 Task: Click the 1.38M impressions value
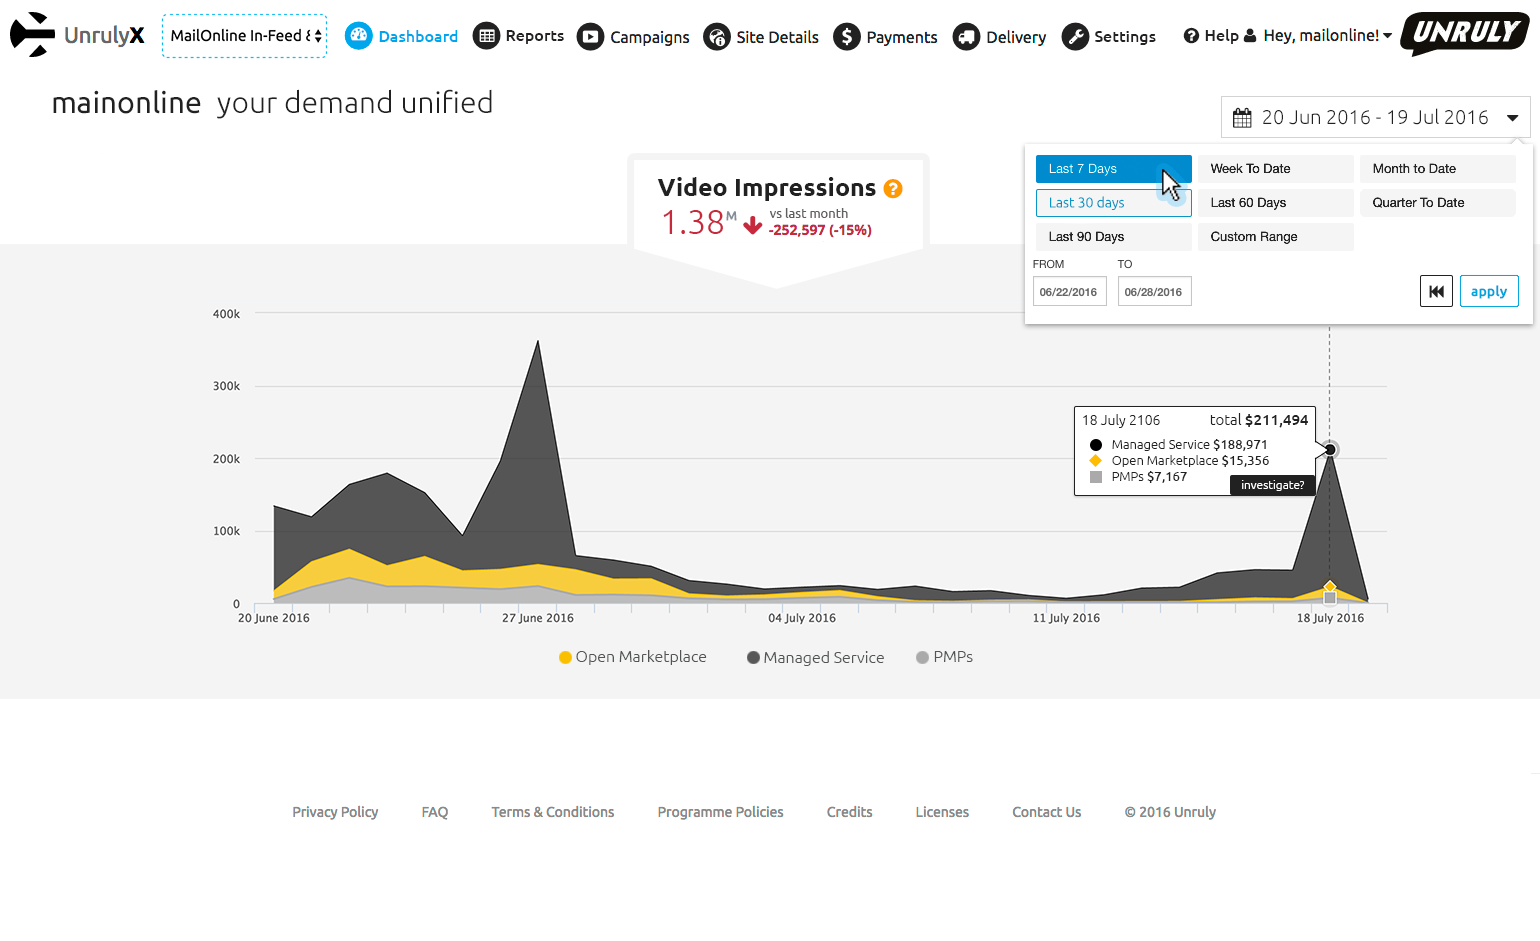click(699, 222)
